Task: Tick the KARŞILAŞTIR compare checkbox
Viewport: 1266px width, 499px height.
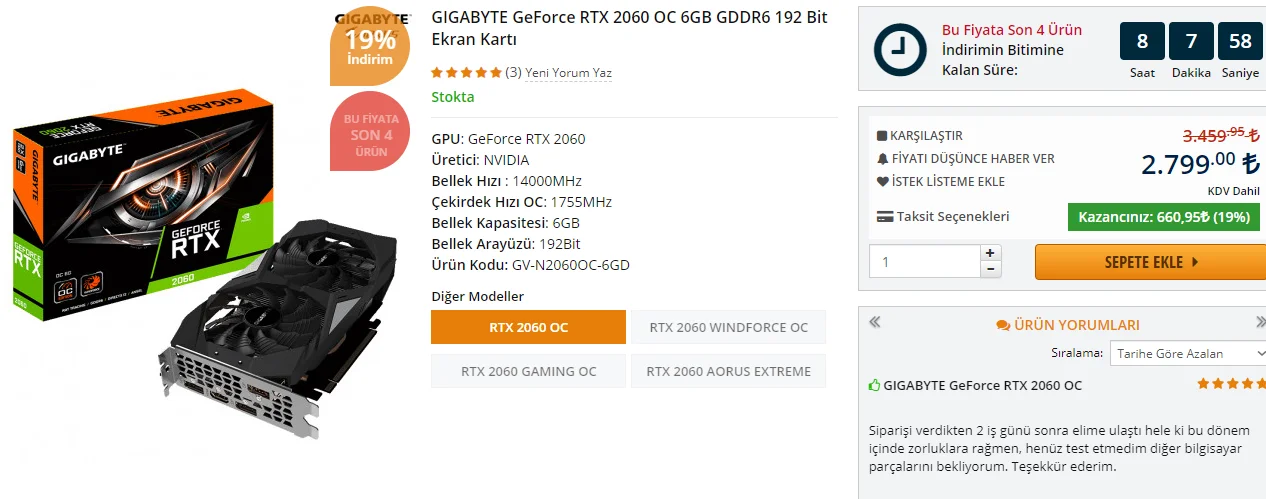Action: [x=882, y=136]
